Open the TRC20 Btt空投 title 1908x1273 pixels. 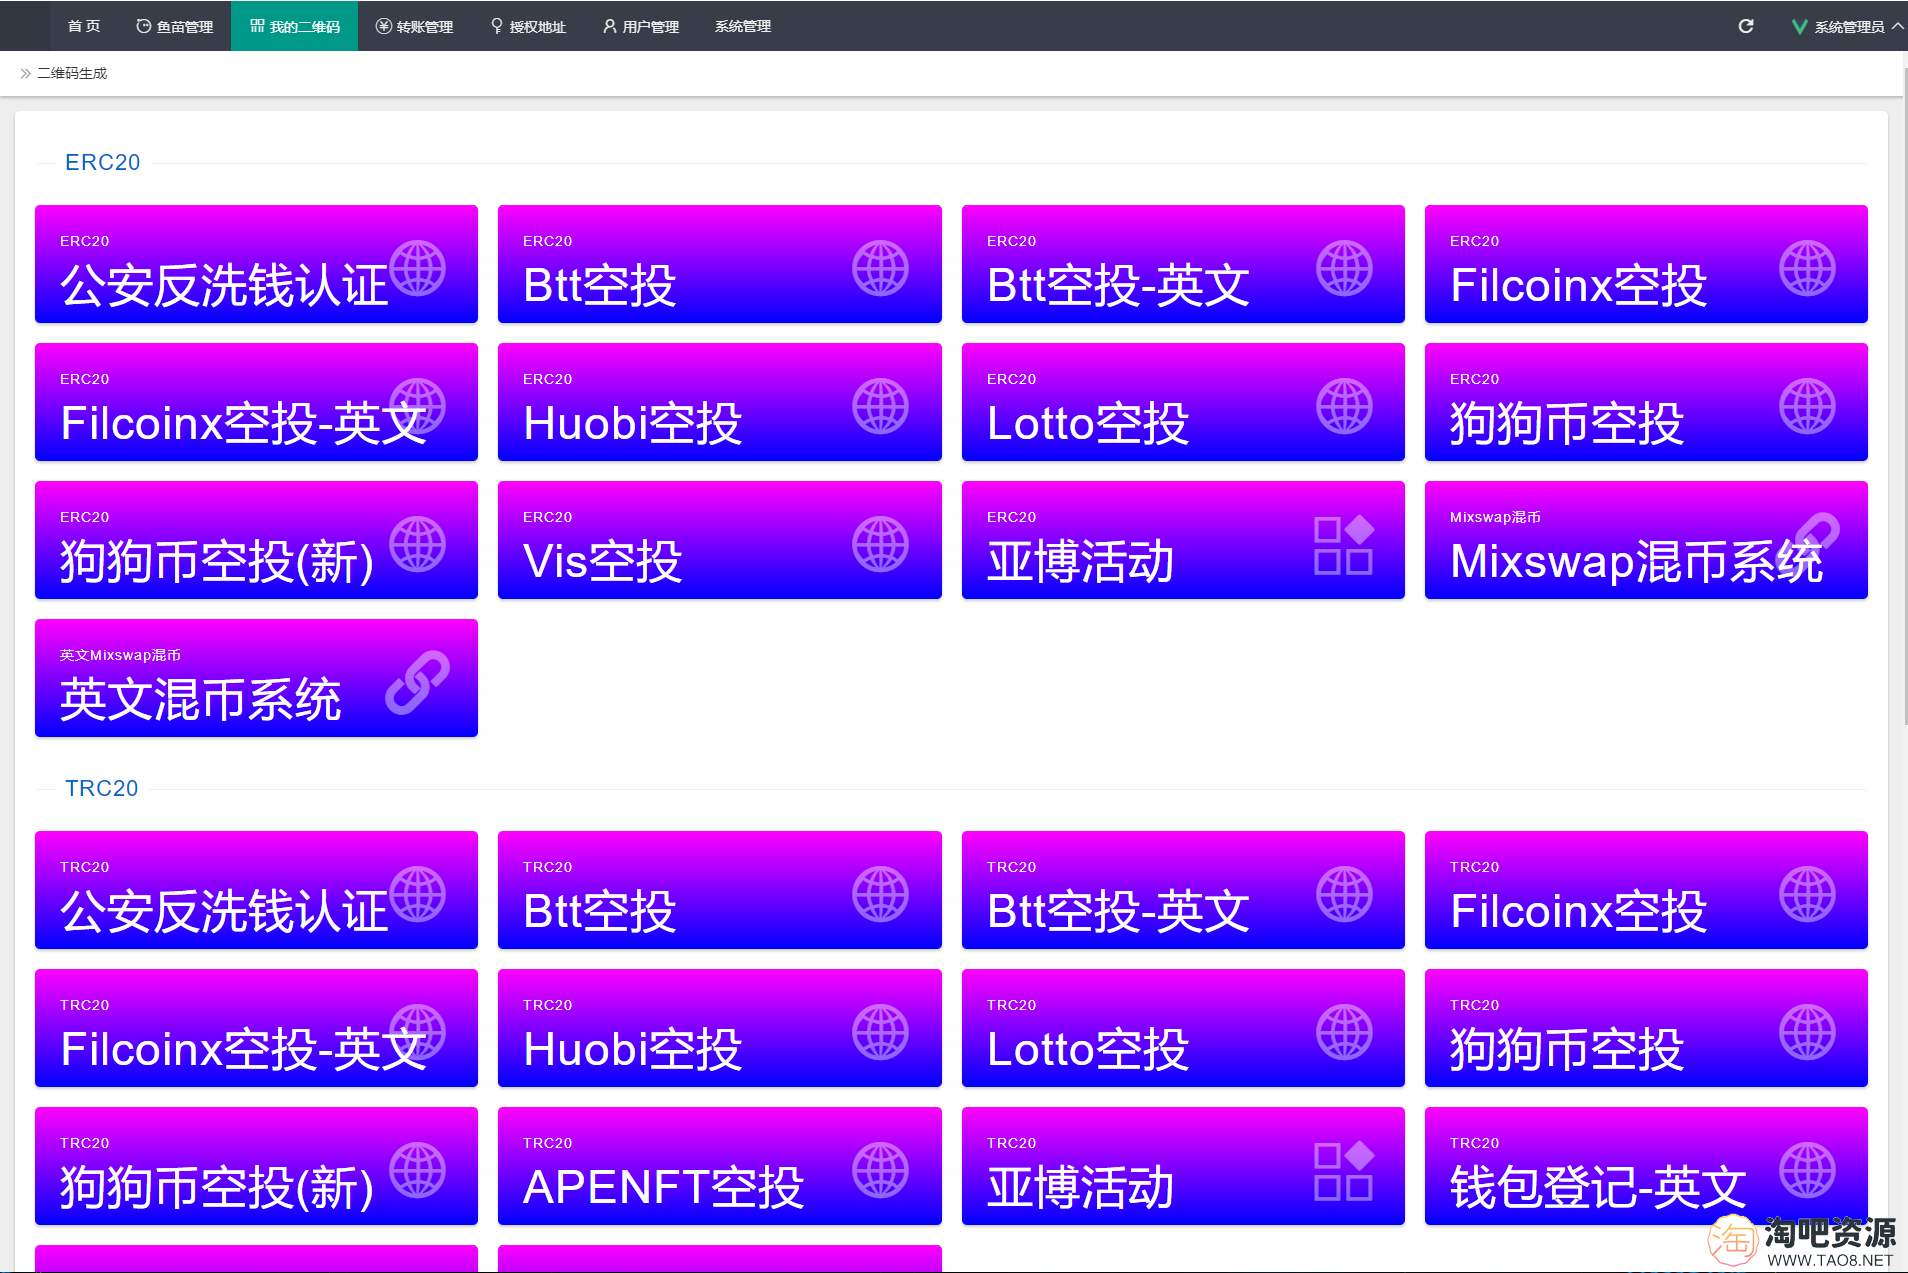point(600,911)
